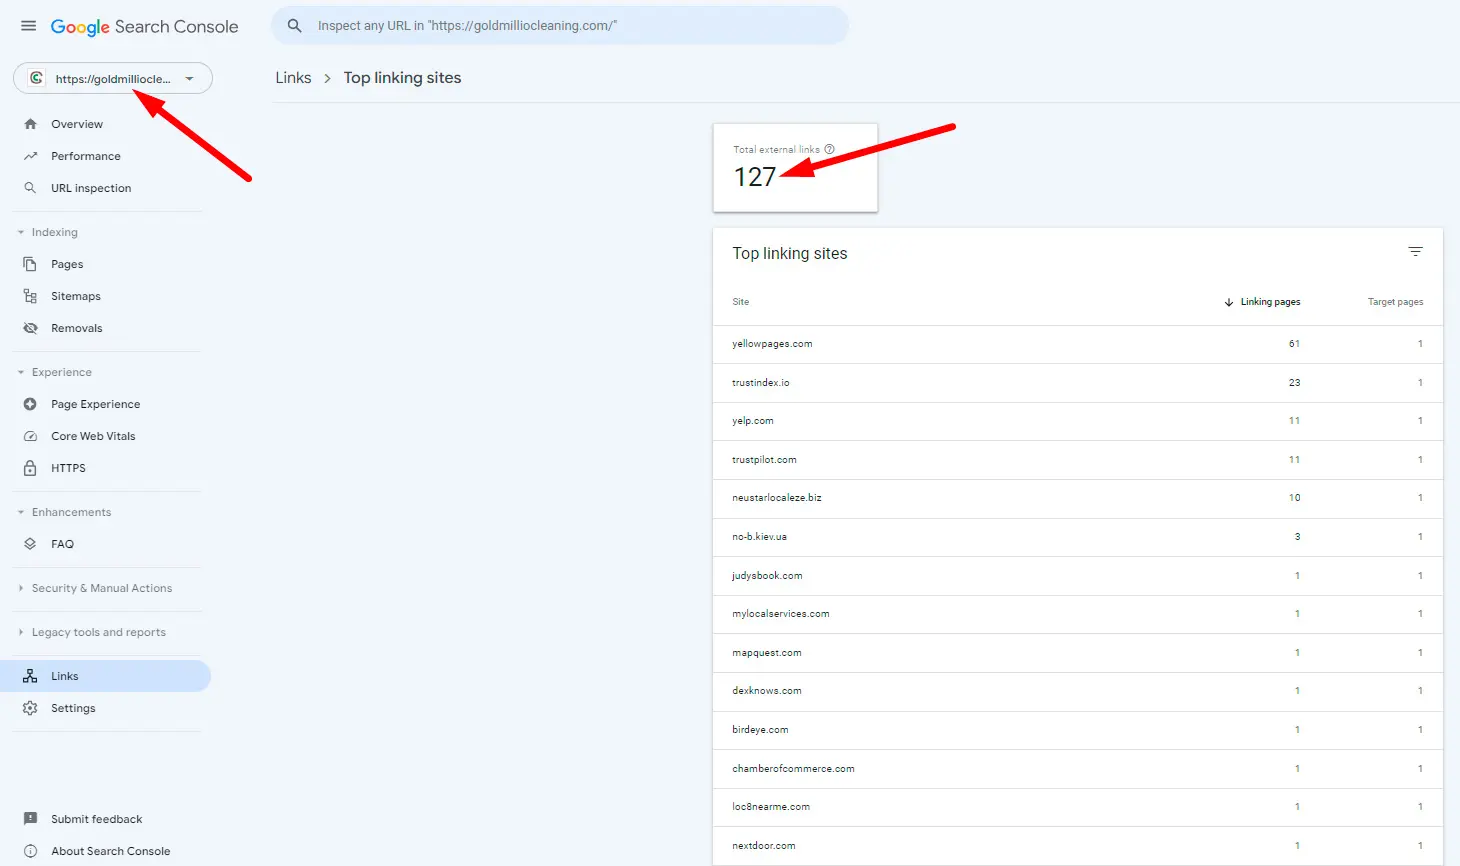Screen dimensions: 1460x866
Task: Collapse the Indexing section
Action: pos(21,232)
